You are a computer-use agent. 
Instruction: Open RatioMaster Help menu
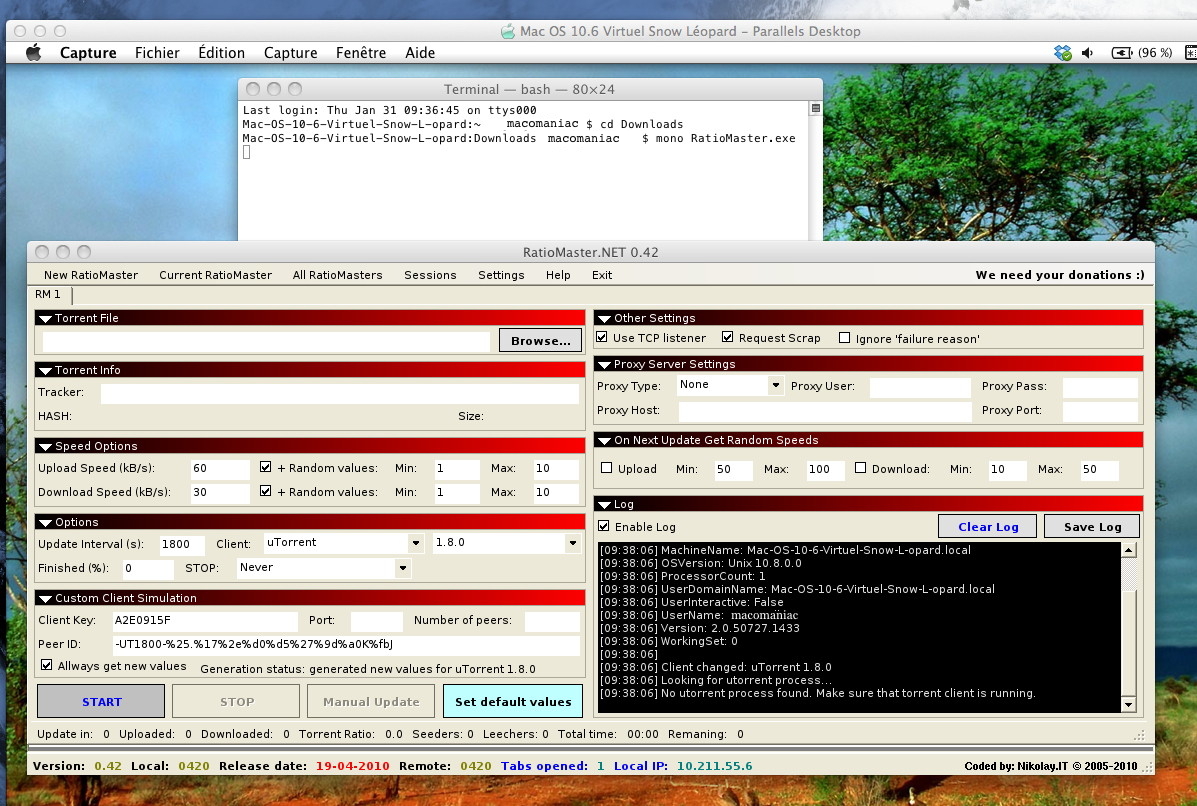coord(558,275)
